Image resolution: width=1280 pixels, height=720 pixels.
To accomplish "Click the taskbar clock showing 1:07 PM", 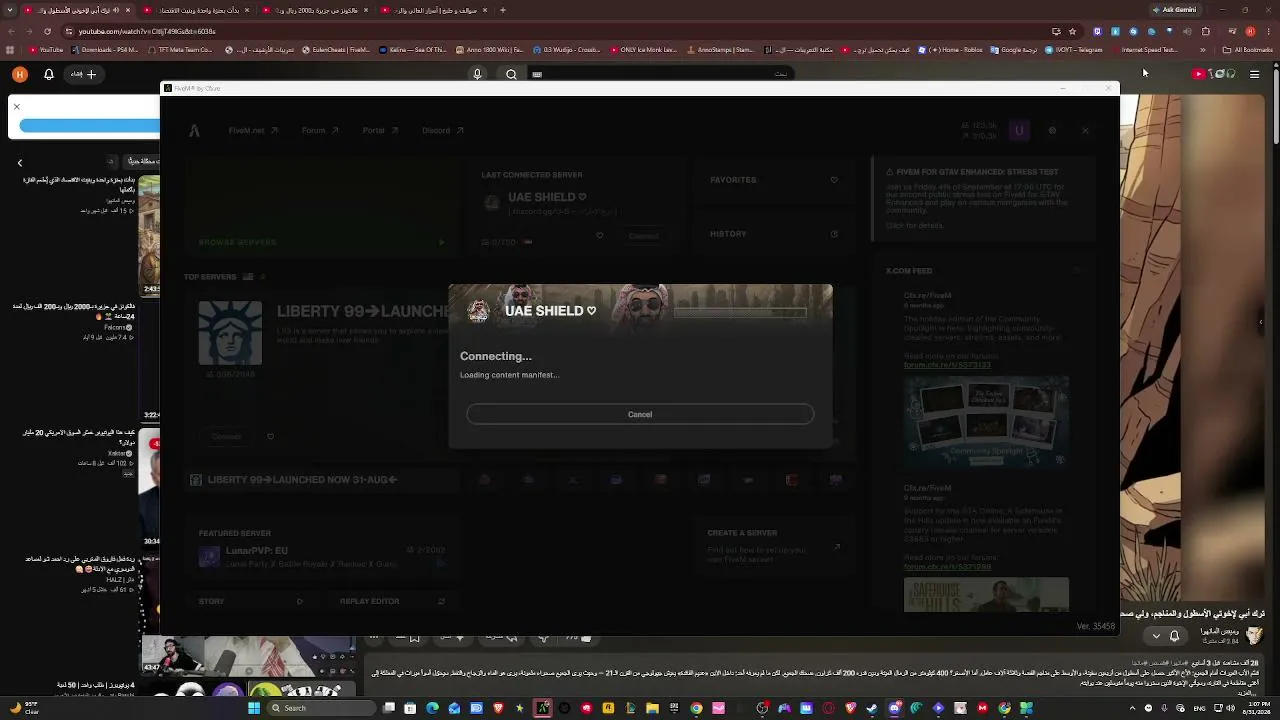I will 1254,708.
